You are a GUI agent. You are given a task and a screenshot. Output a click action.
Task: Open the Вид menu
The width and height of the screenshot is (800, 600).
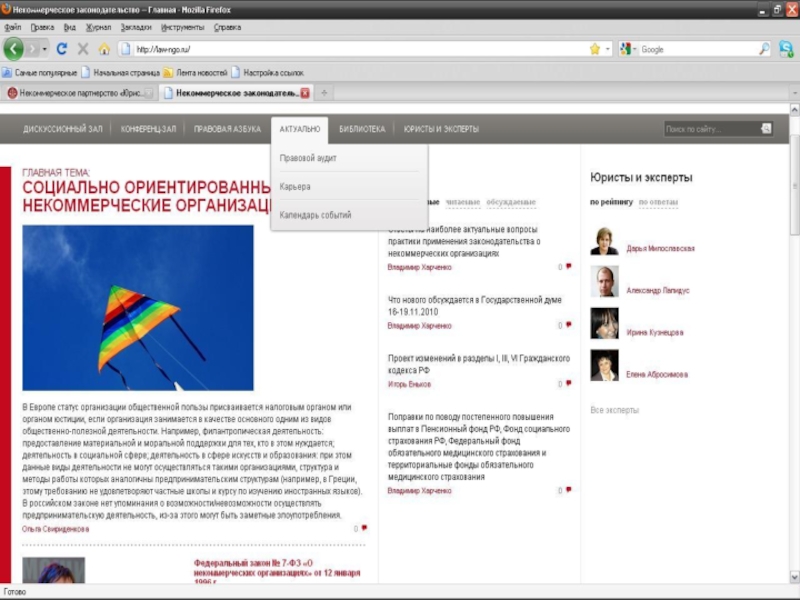click(69, 28)
